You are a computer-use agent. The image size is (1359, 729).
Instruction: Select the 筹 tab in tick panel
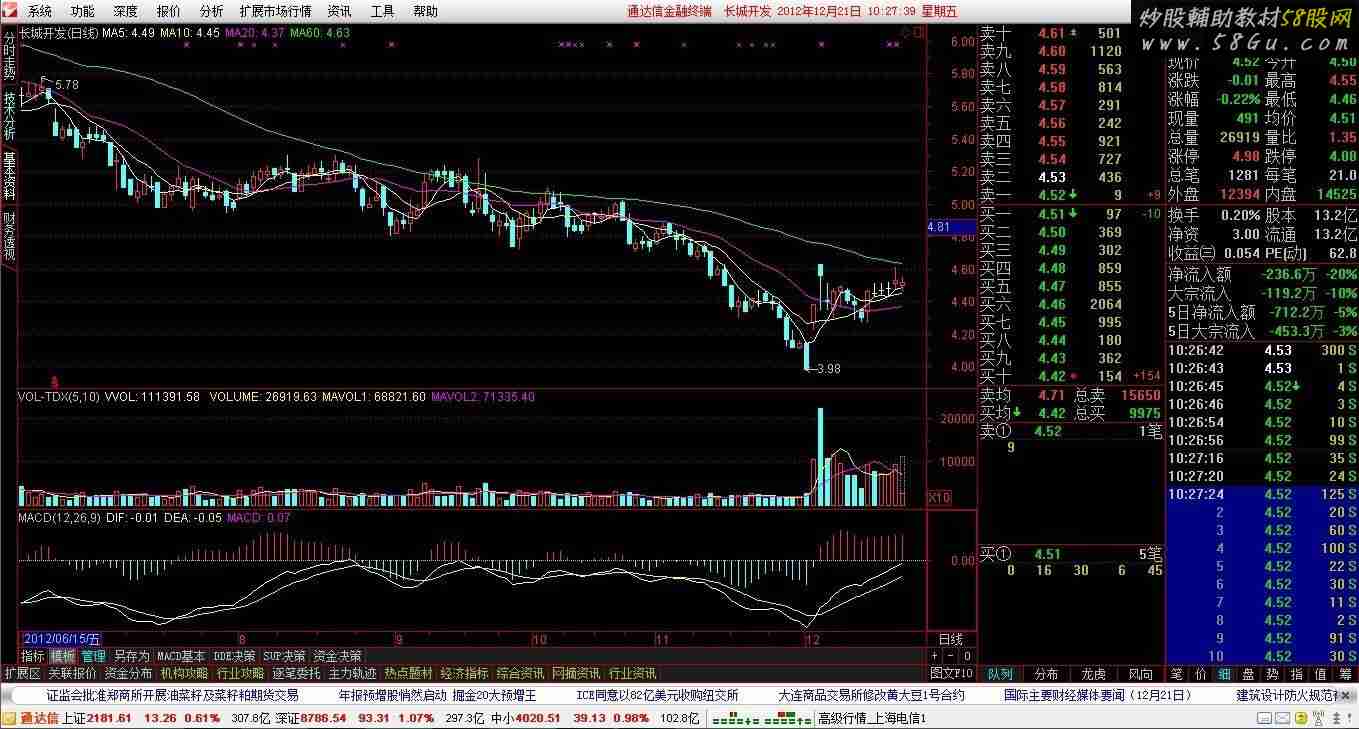(x=1345, y=674)
